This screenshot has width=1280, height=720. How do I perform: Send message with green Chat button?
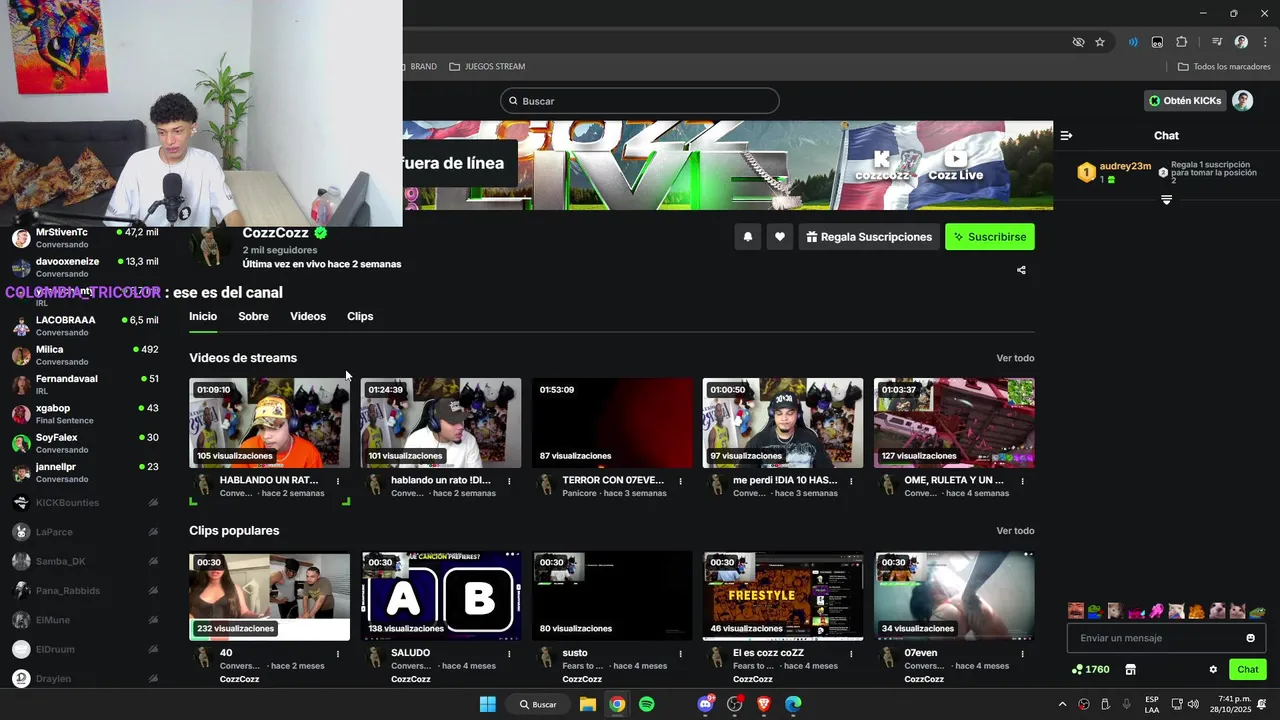tap(1248, 670)
